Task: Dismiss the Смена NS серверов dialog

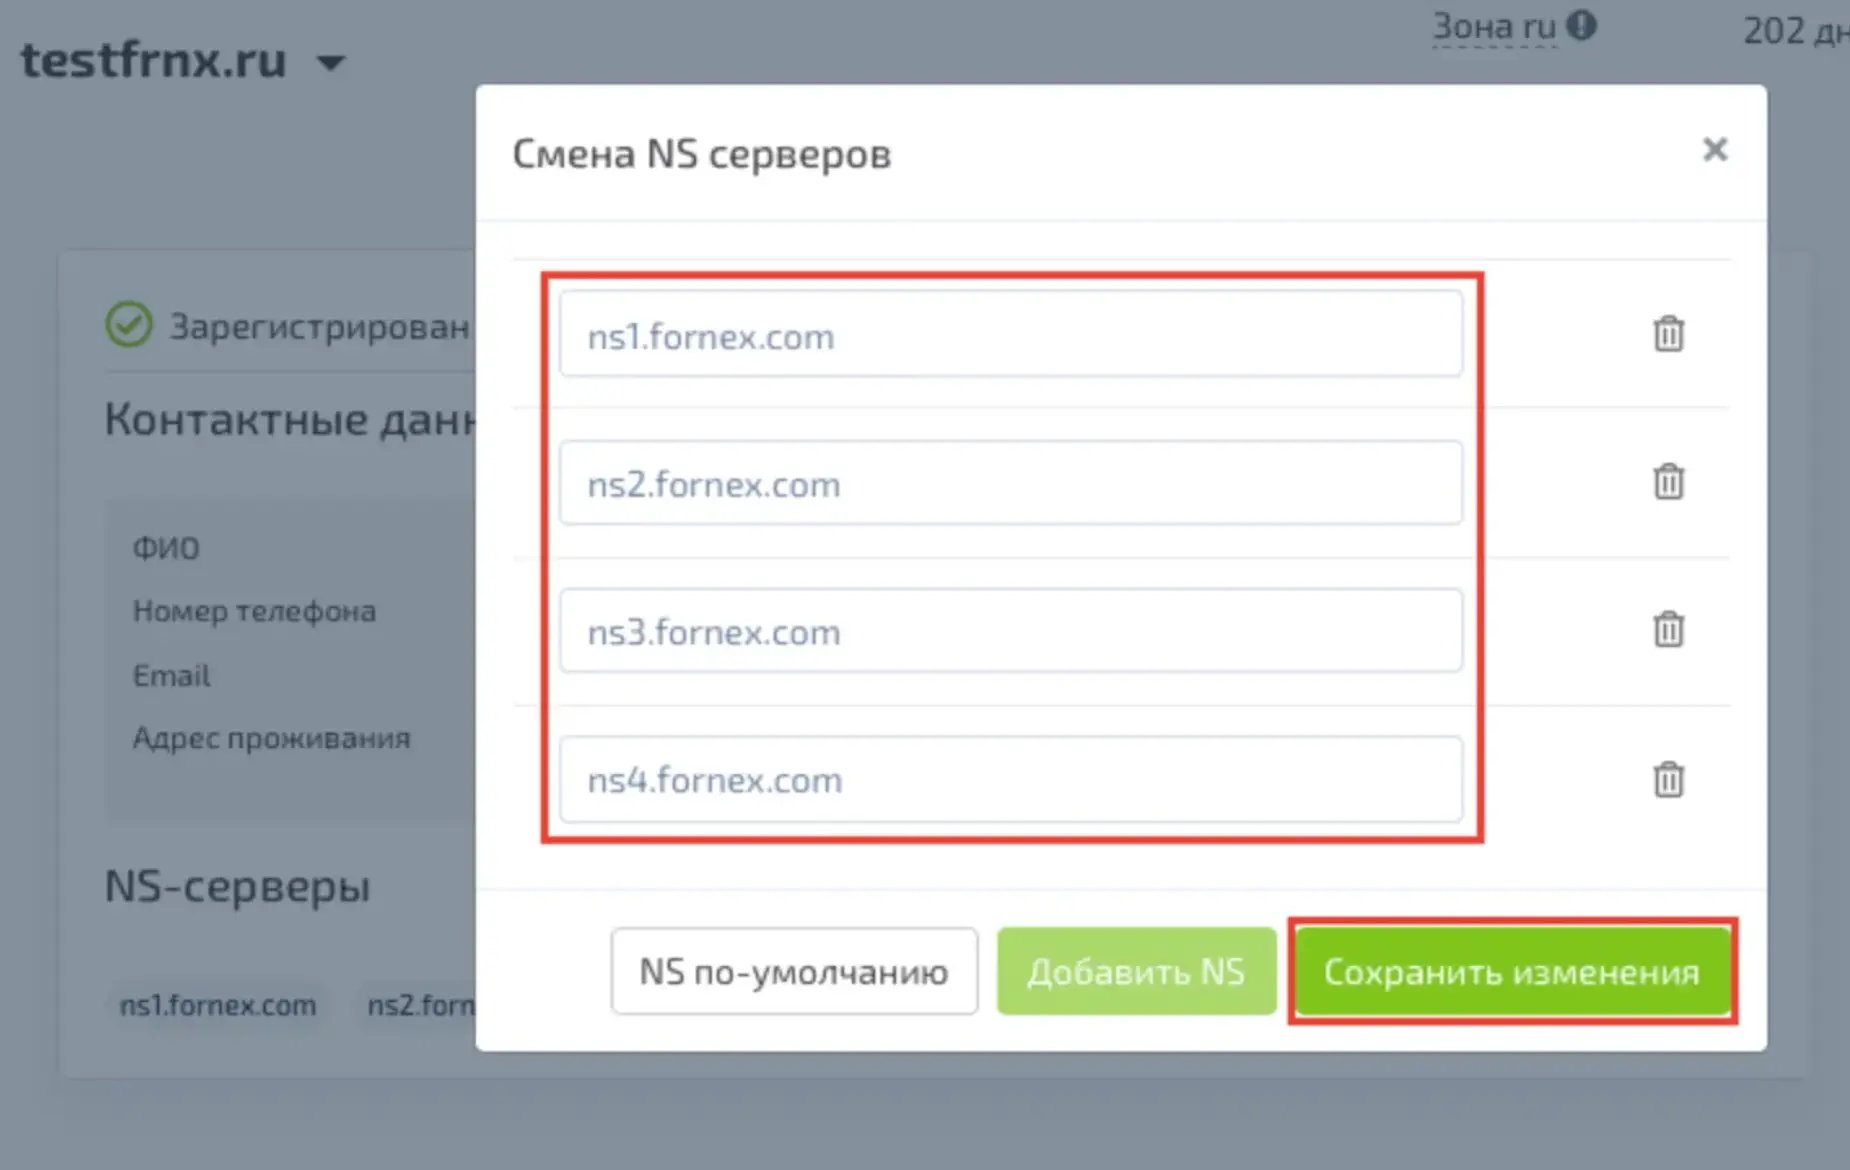Action: pyautogui.click(x=1715, y=150)
